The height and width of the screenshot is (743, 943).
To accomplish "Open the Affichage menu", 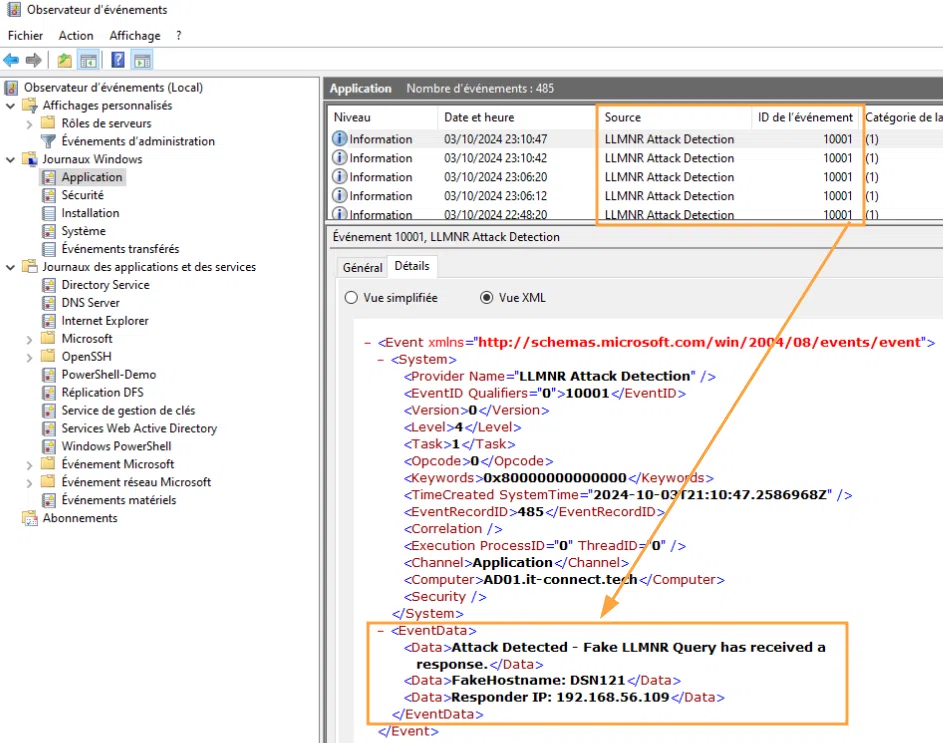I will (134, 36).
